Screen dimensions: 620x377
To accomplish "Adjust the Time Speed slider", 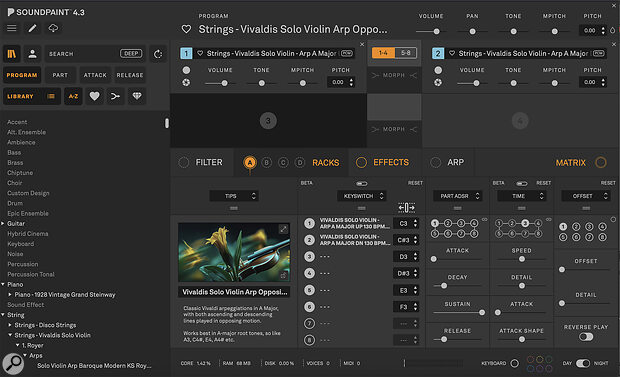I will [522, 259].
